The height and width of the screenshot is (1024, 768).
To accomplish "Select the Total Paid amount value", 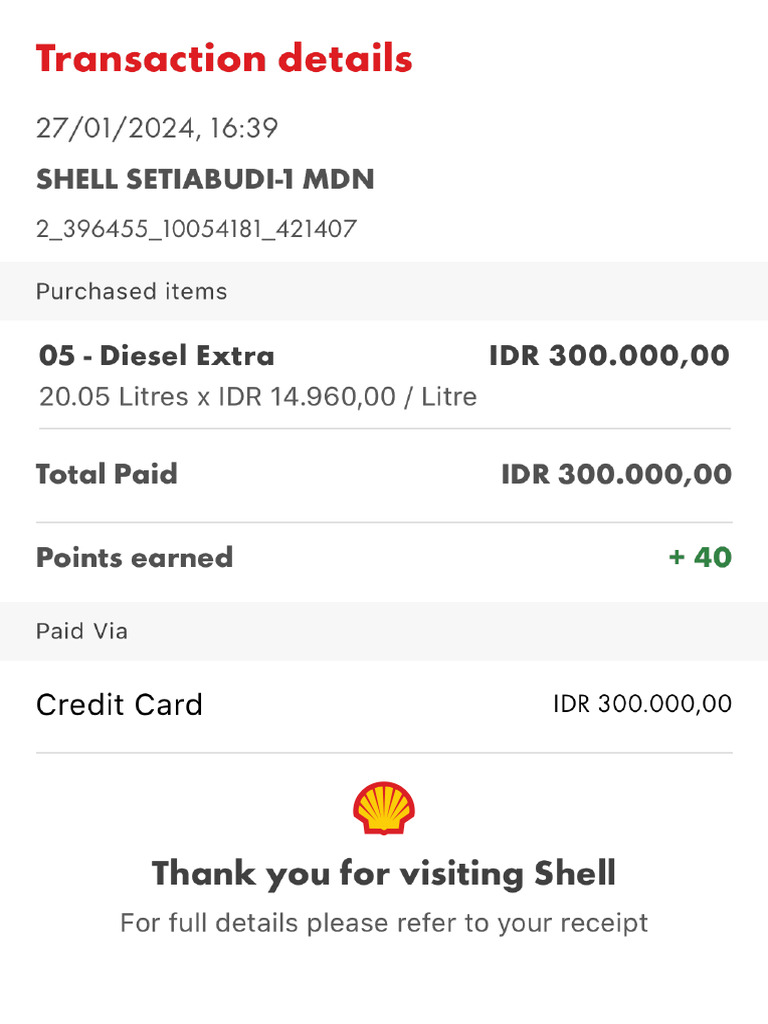I will tap(616, 474).
